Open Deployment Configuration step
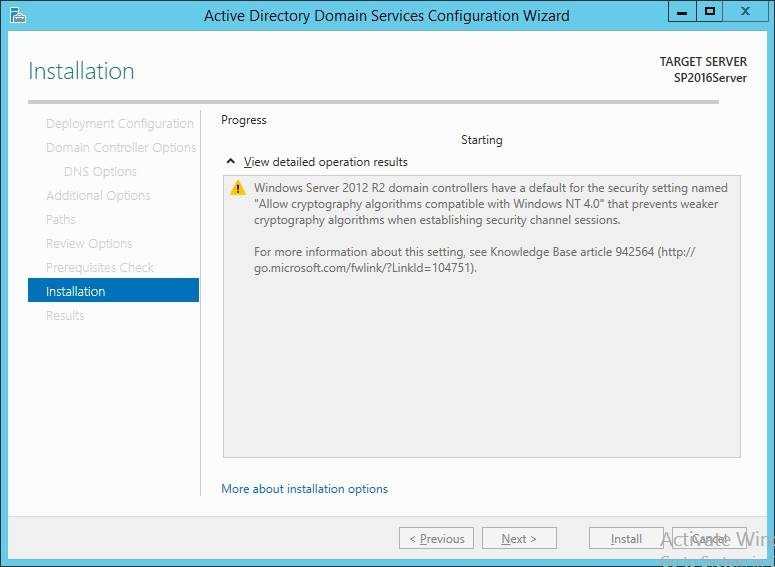The height and width of the screenshot is (567, 775). [120, 124]
